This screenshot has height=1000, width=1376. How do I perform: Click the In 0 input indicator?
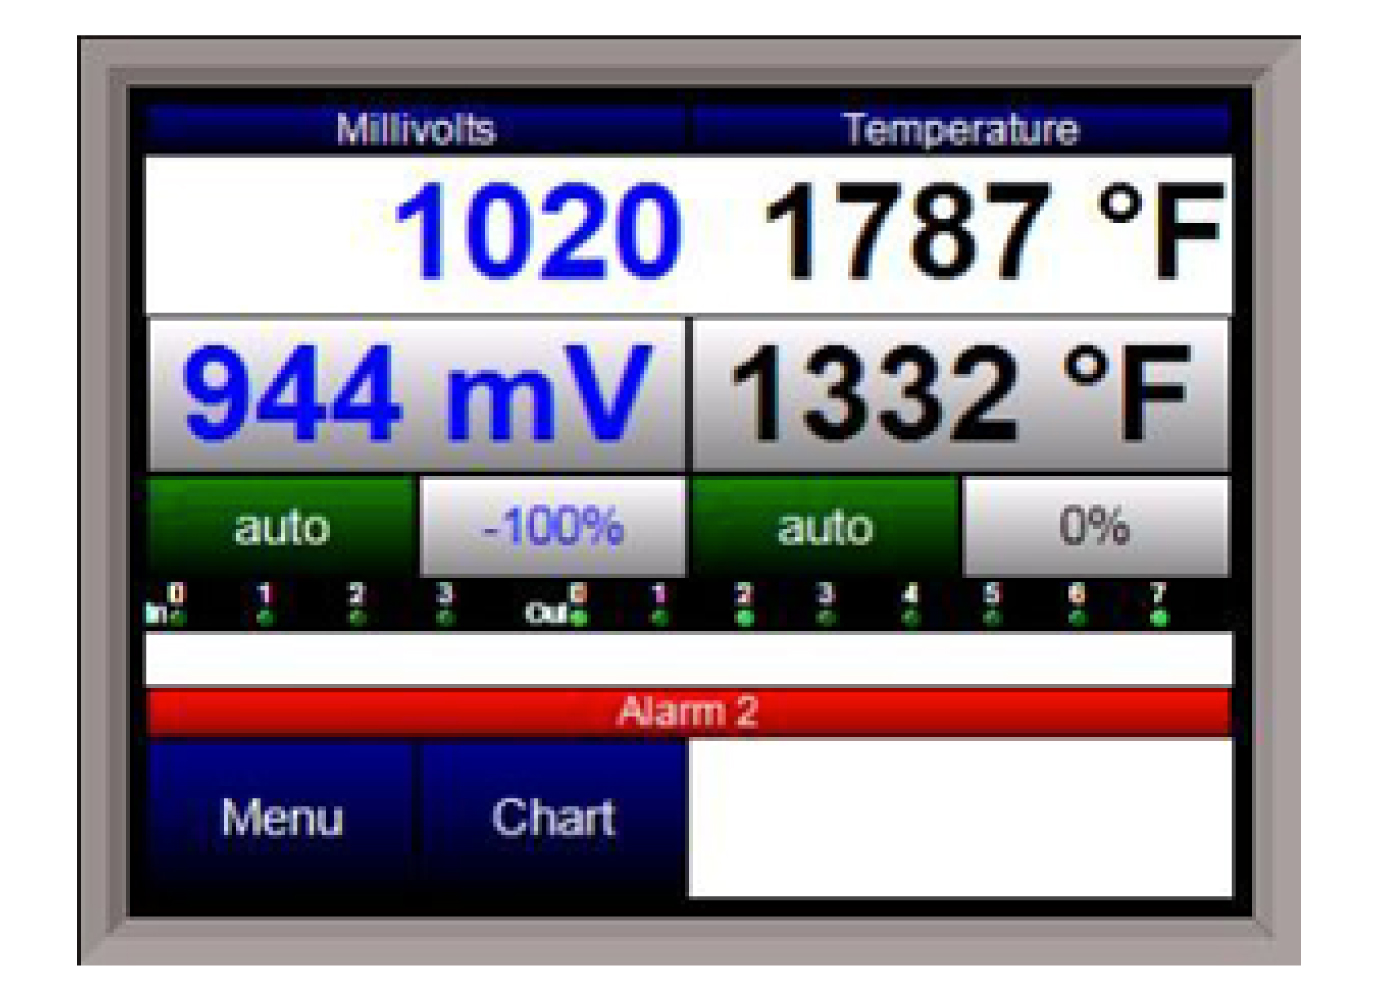pyautogui.click(x=177, y=616)
